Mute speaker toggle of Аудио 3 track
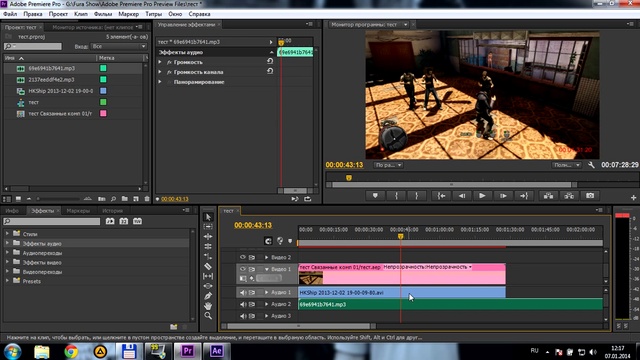This screenshot has width=640, height=360. pos(243,316)
